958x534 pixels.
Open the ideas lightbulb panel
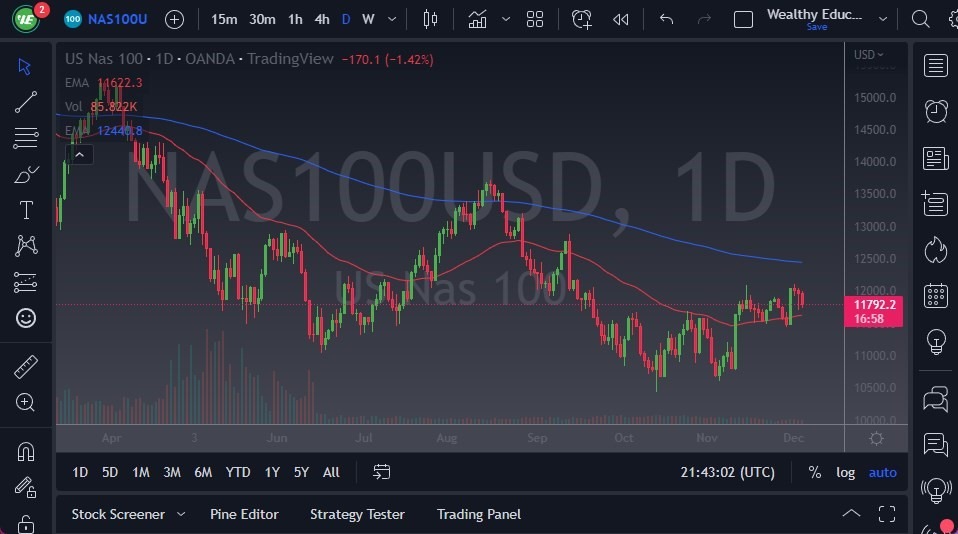click(935, 342)
